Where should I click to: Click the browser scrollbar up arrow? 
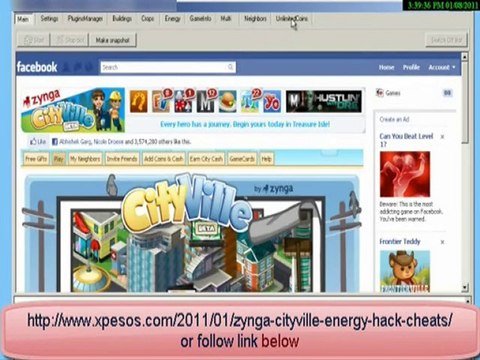click(x=465, y=56)
